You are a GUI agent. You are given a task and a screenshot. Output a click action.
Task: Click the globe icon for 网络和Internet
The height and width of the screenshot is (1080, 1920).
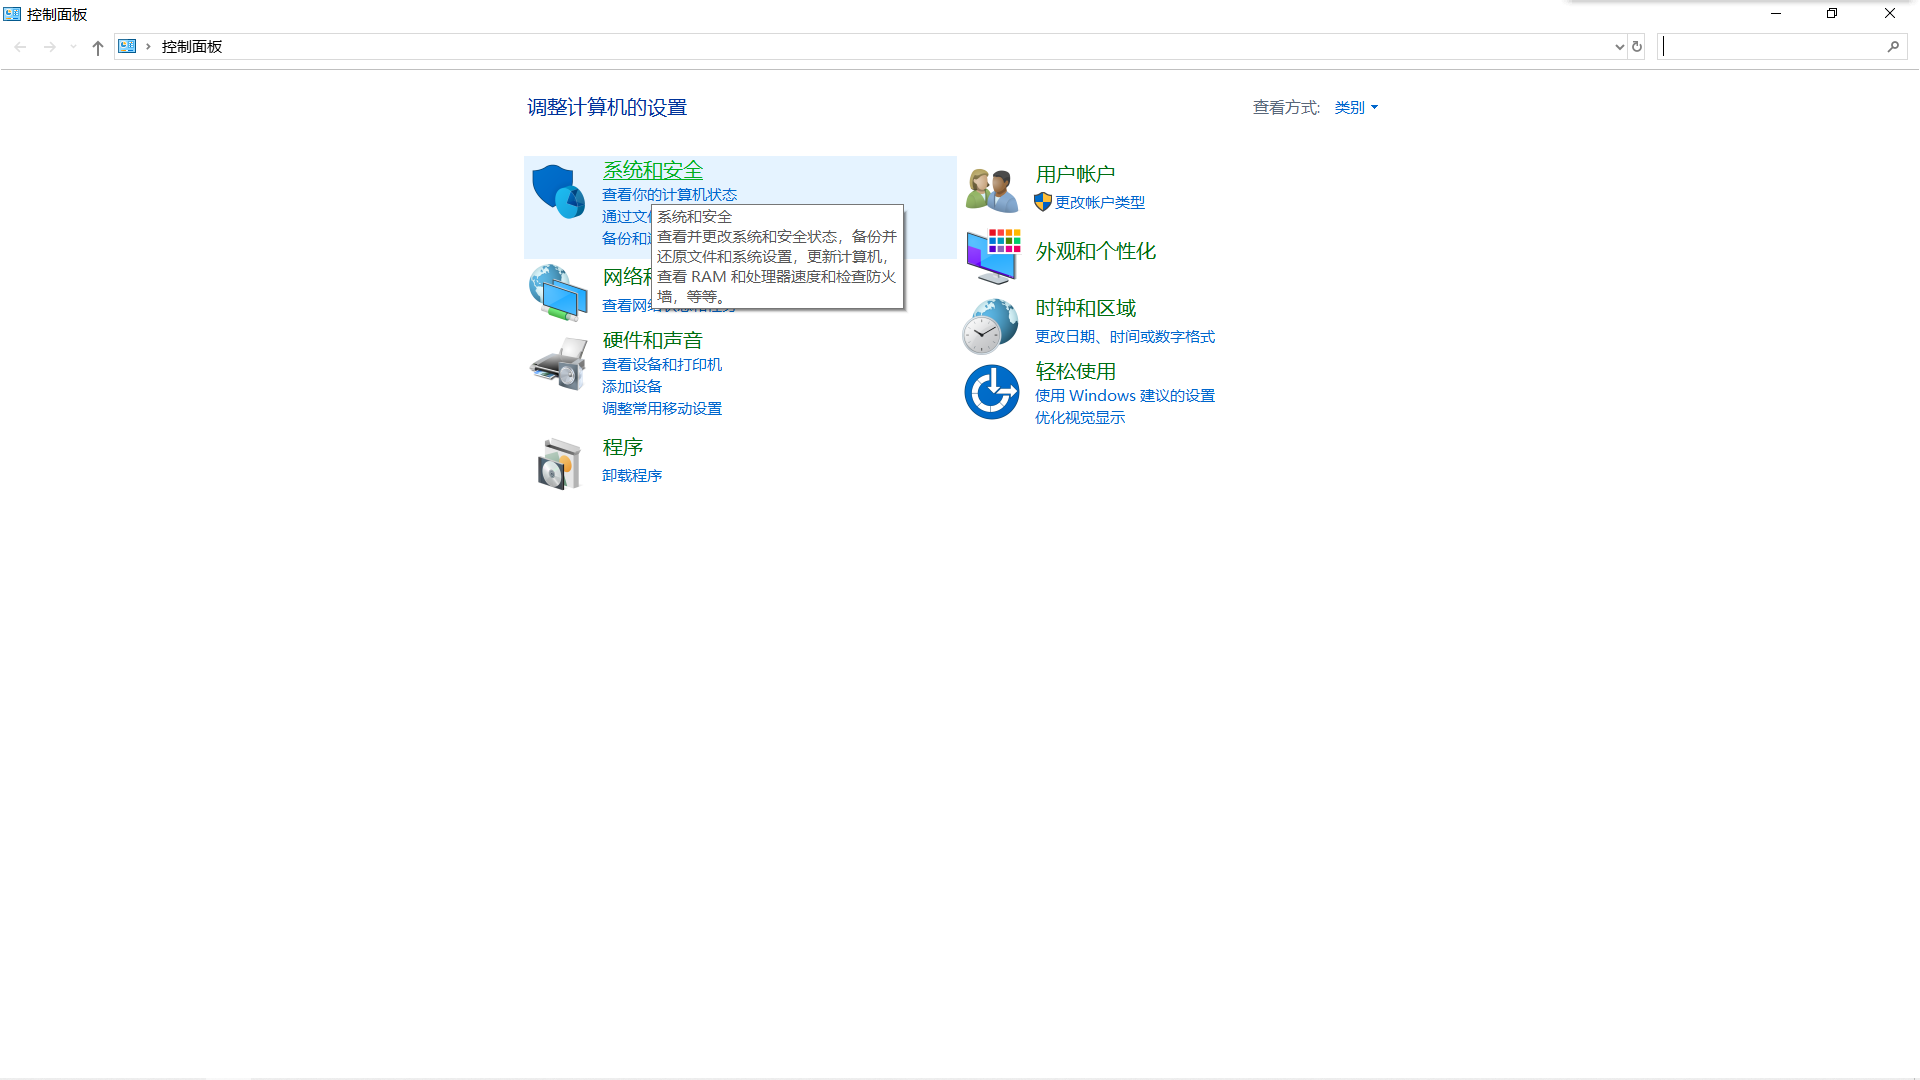[x=557, y=291]
